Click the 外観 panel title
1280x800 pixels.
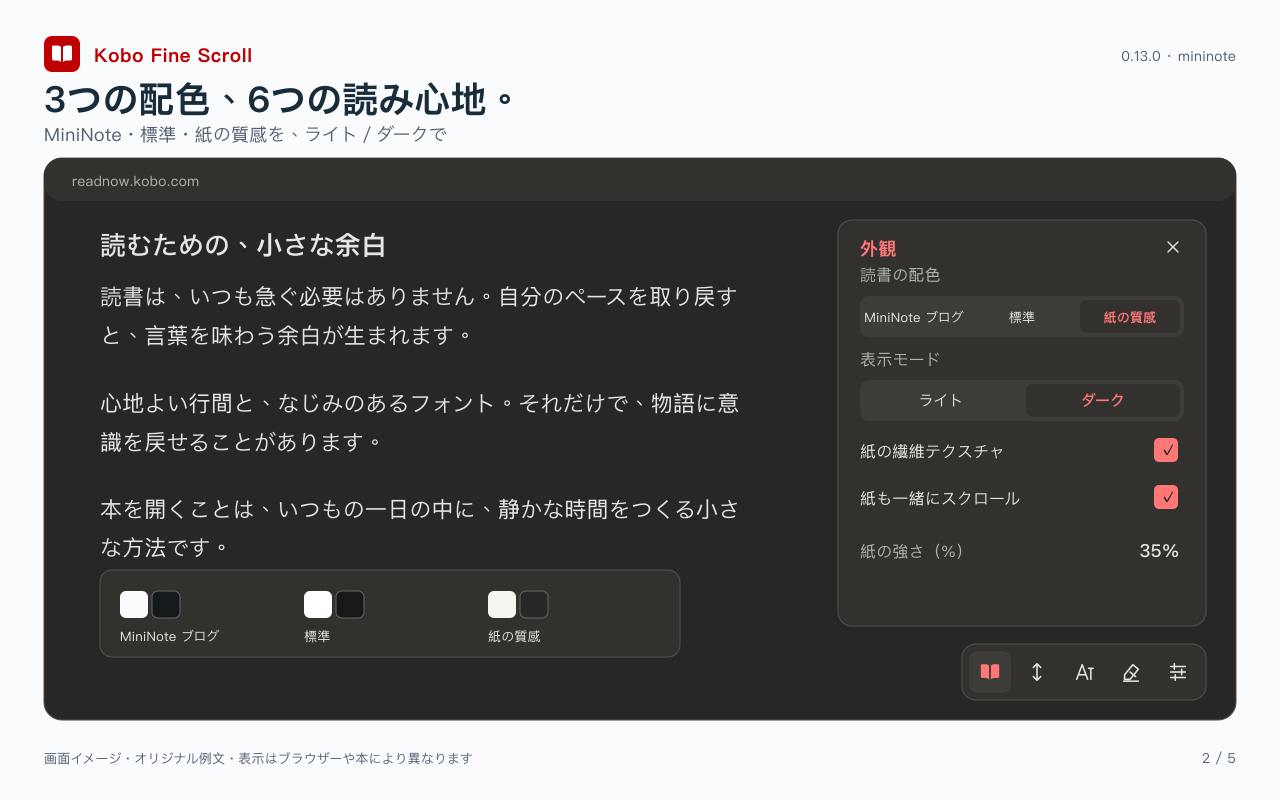[878, 249]
